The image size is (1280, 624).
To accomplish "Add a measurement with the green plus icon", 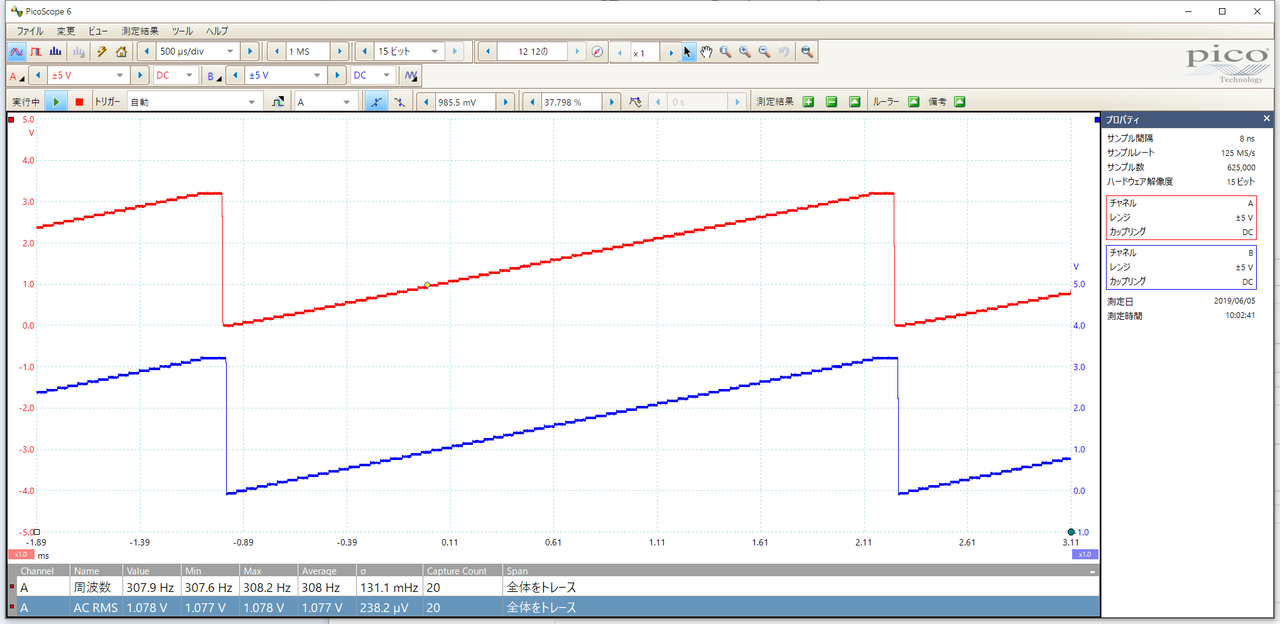I will [x=807, y=102].
